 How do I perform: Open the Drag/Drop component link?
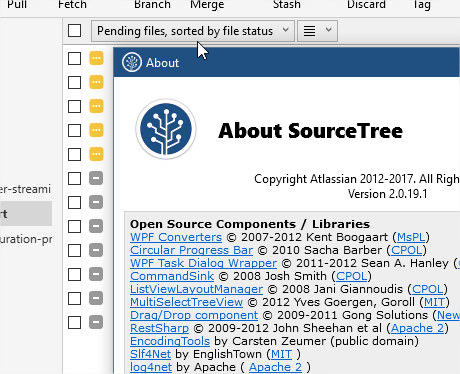pos(194,315)
